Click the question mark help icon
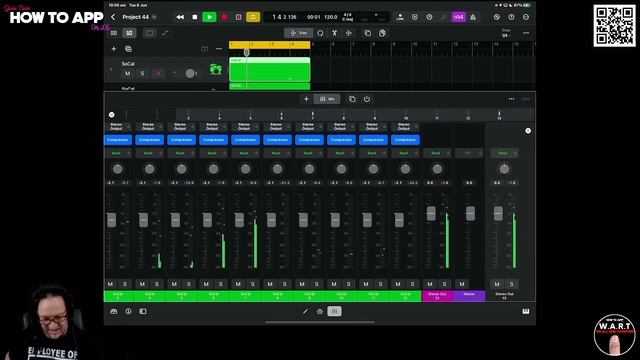 click(511, 17)
